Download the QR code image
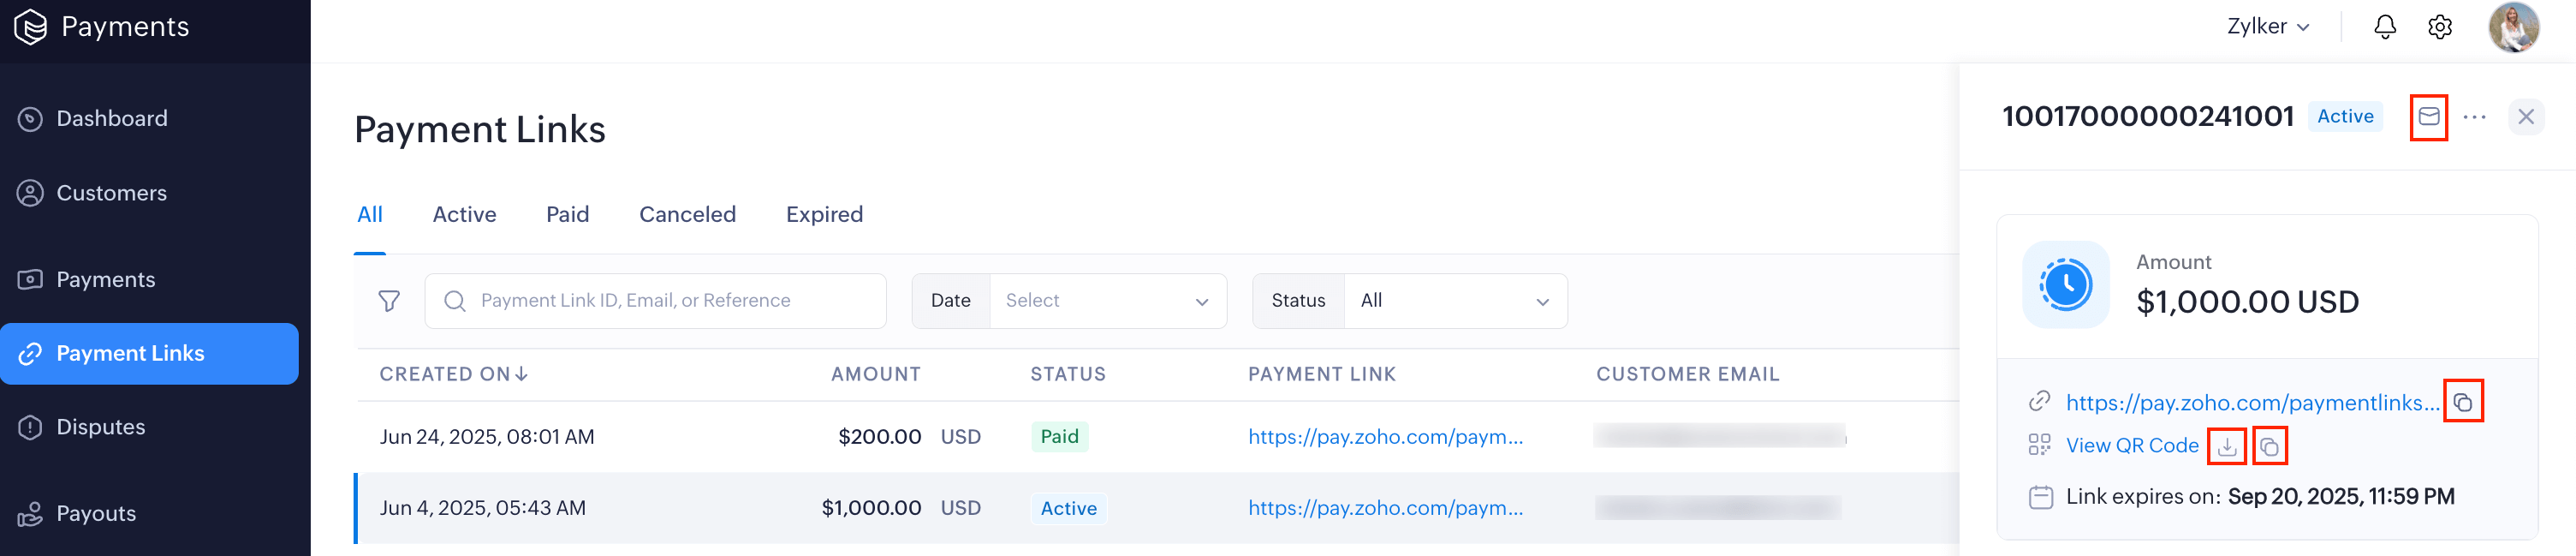The height and width of the screenshot is (556, 2576). tap(2226, 446)
